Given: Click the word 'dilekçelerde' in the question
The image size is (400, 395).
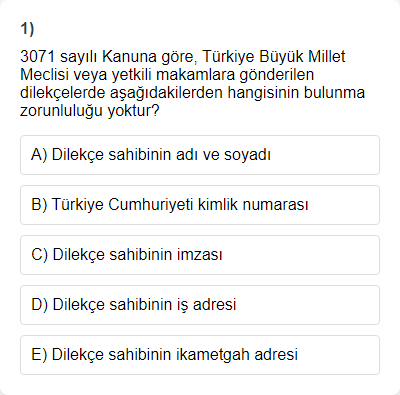Looking at the screenshot, I should pos(62,93).
